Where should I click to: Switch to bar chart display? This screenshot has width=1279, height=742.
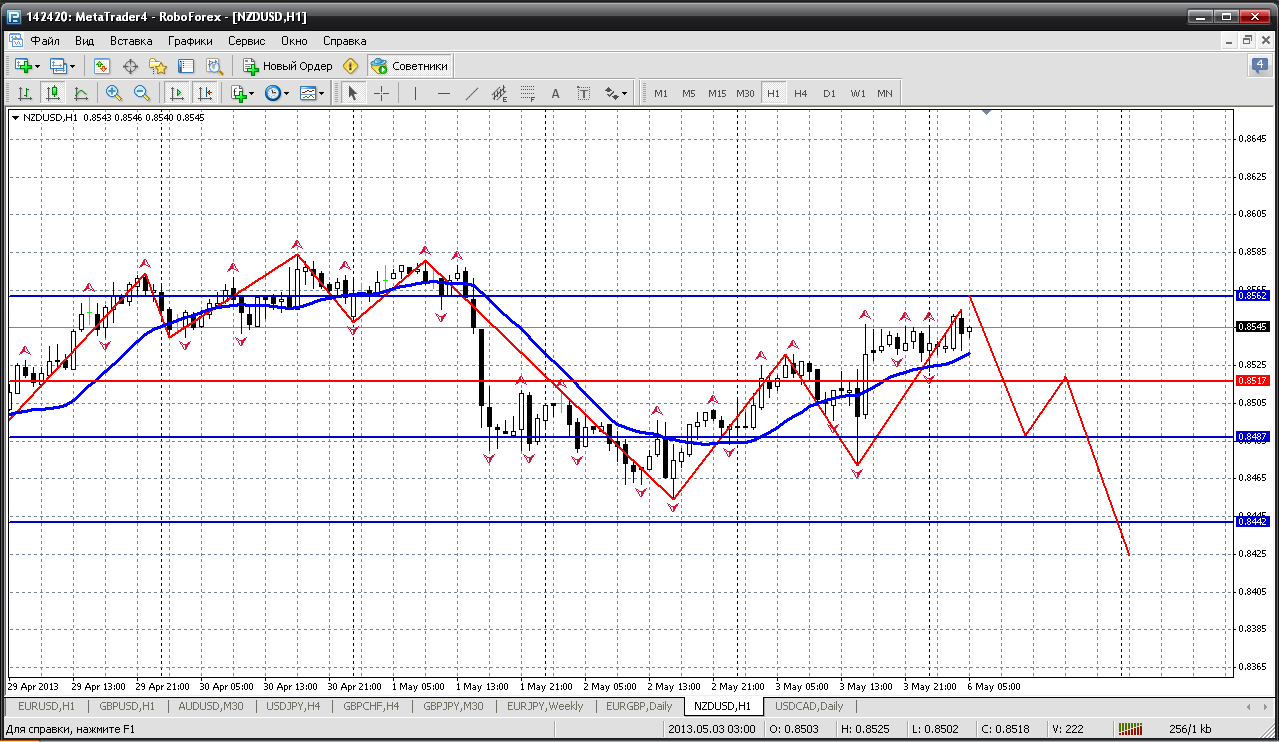25,93
